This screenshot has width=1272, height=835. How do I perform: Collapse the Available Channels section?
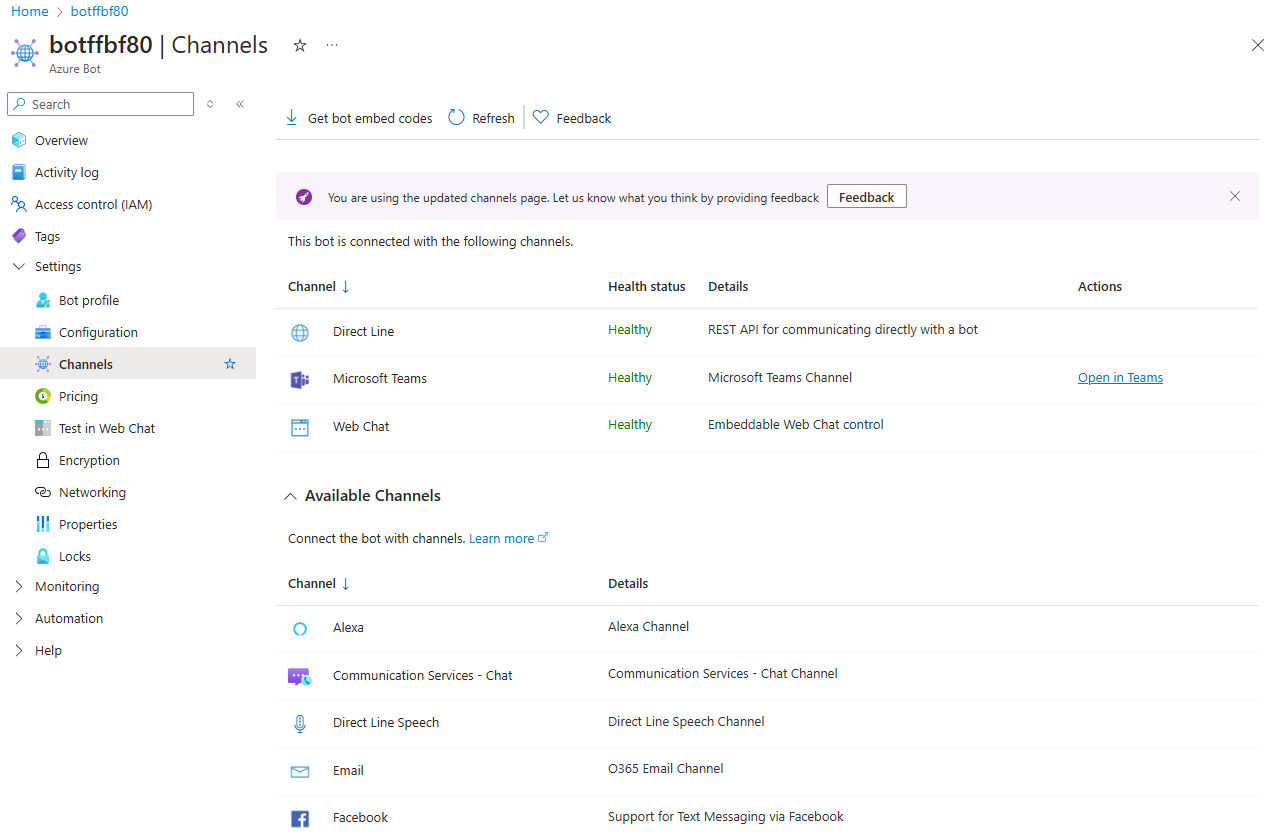coord(290,496)
